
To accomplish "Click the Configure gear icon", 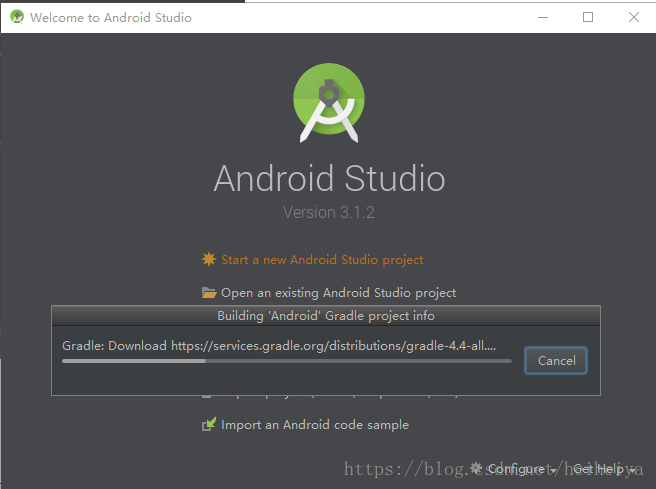I will [476, 468].
